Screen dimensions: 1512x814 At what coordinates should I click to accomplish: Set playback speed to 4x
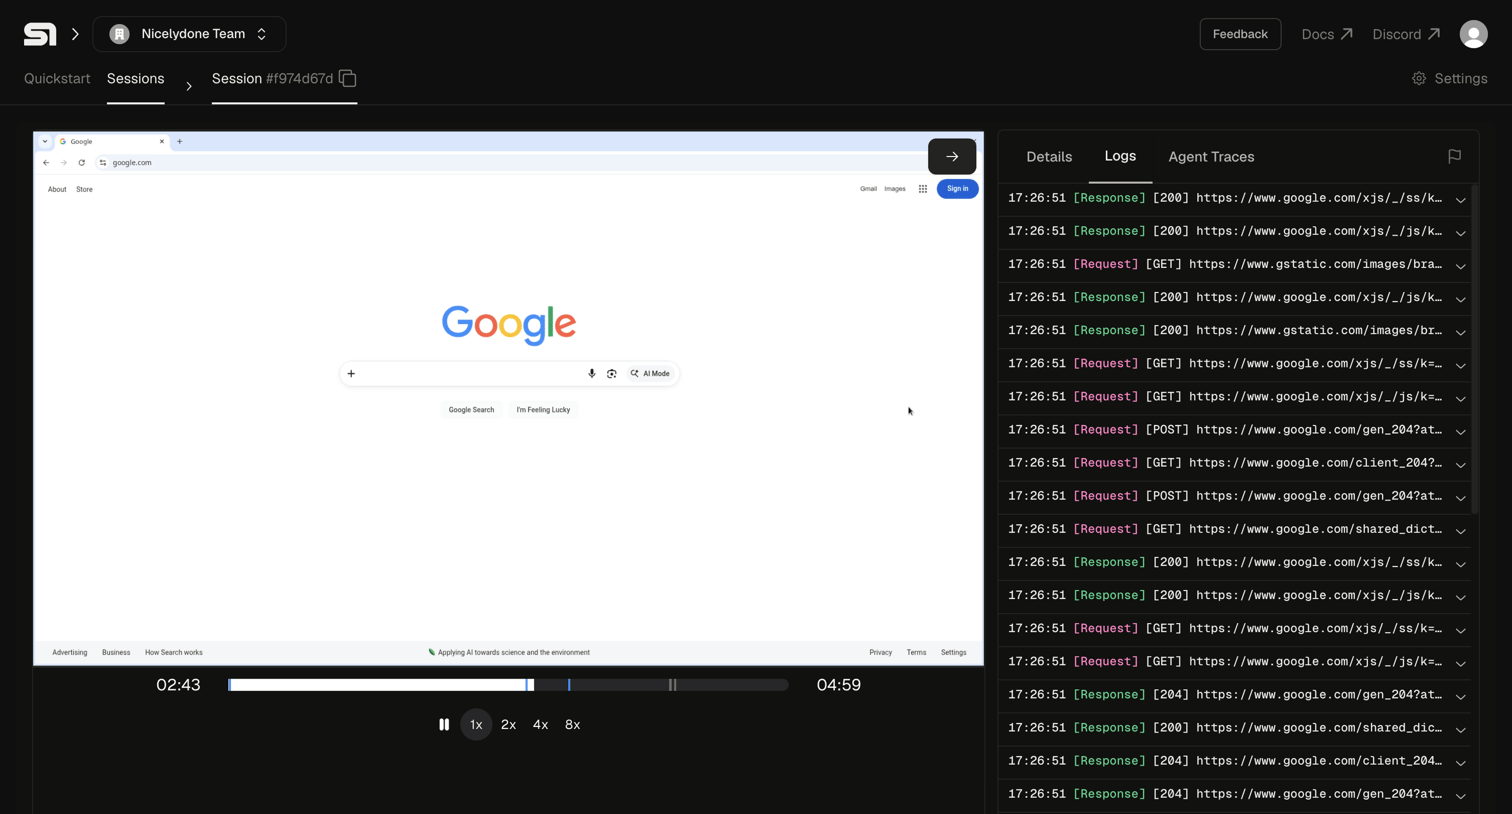[540, 725]
